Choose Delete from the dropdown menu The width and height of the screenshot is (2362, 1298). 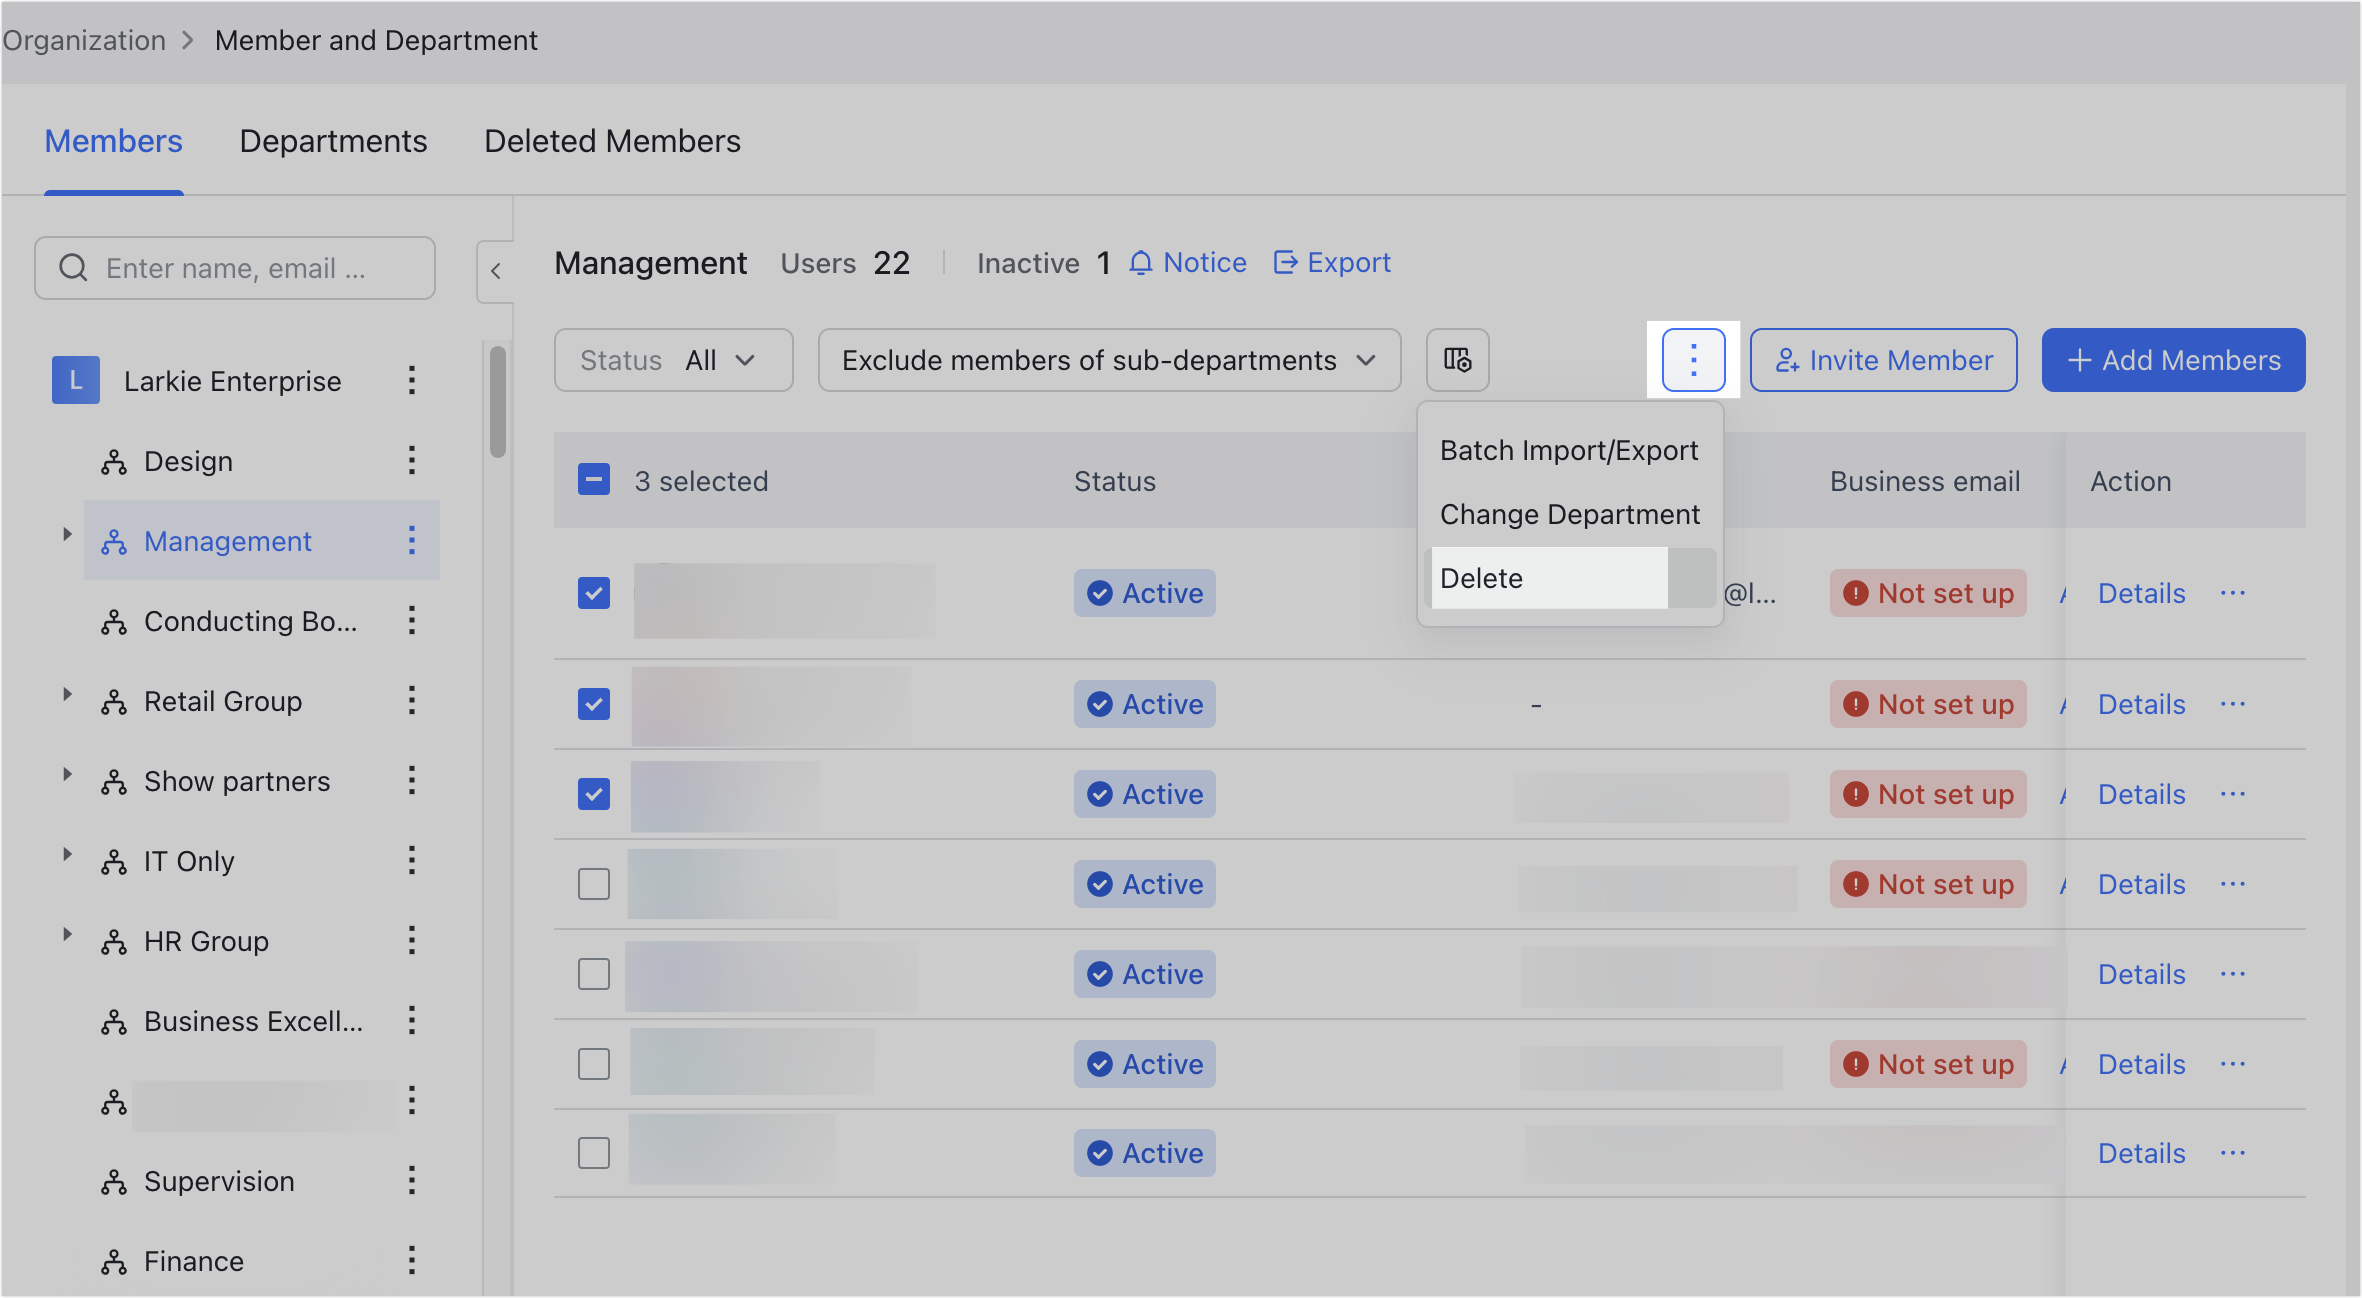click(1570, 578)
